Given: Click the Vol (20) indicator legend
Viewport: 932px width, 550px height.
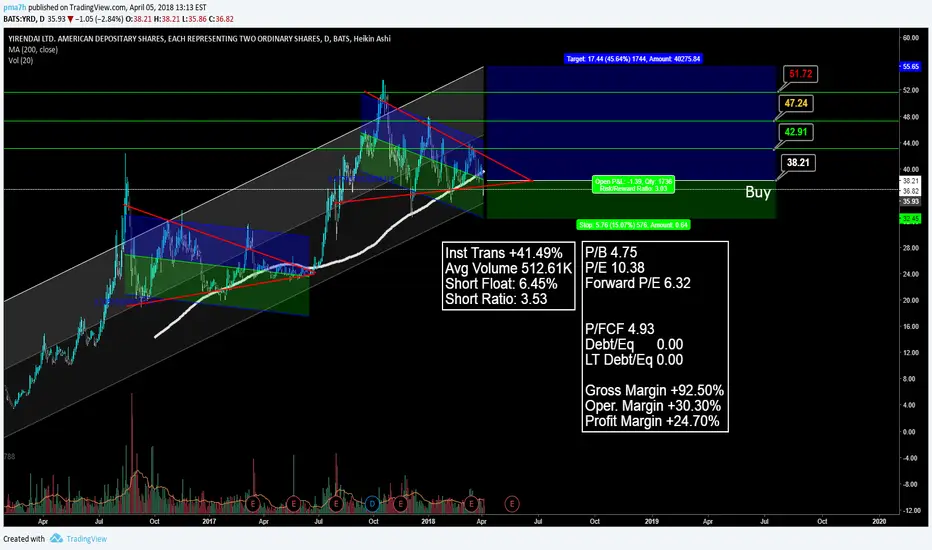Looking at the screenshot, I should pos(21,60).
